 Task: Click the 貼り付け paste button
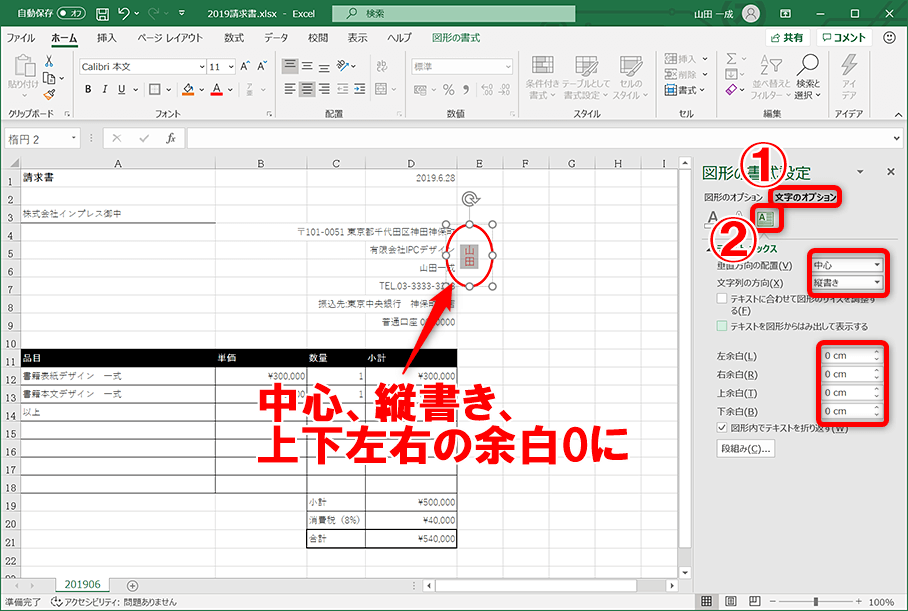[x=24, y=76]
